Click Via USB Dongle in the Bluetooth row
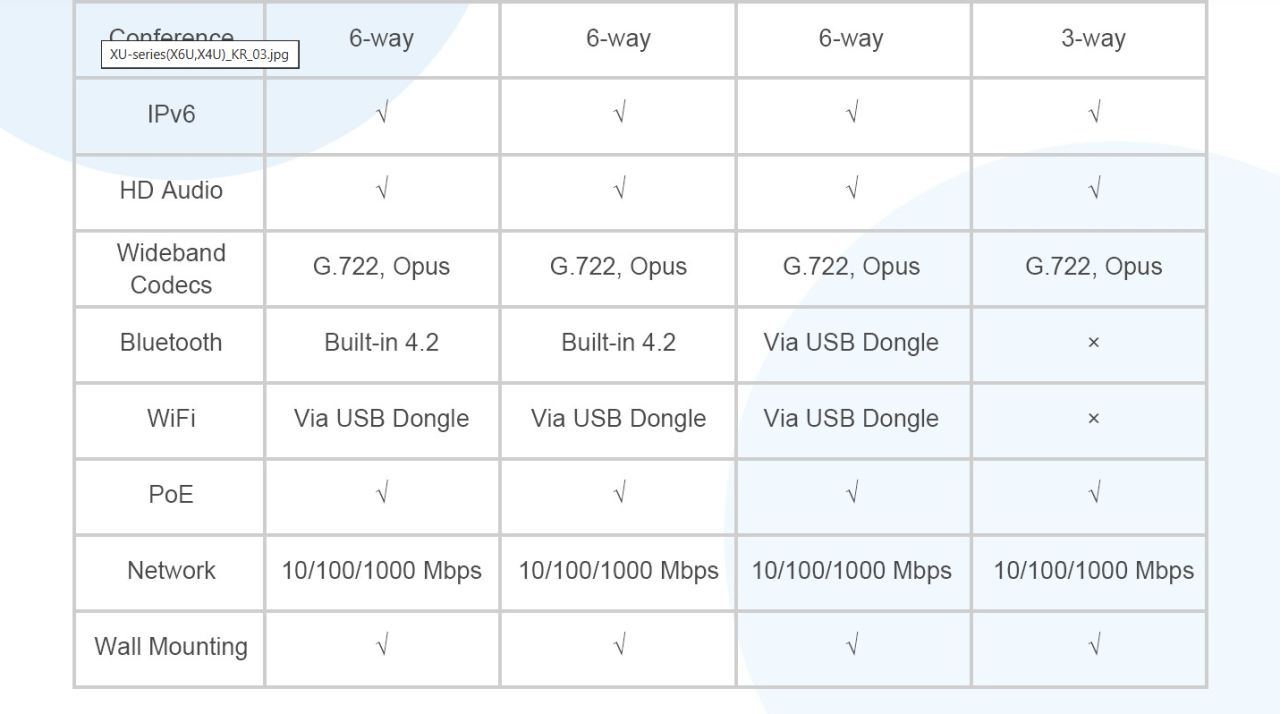Screen dimensions: 1280x714 [x=851, y=342]
